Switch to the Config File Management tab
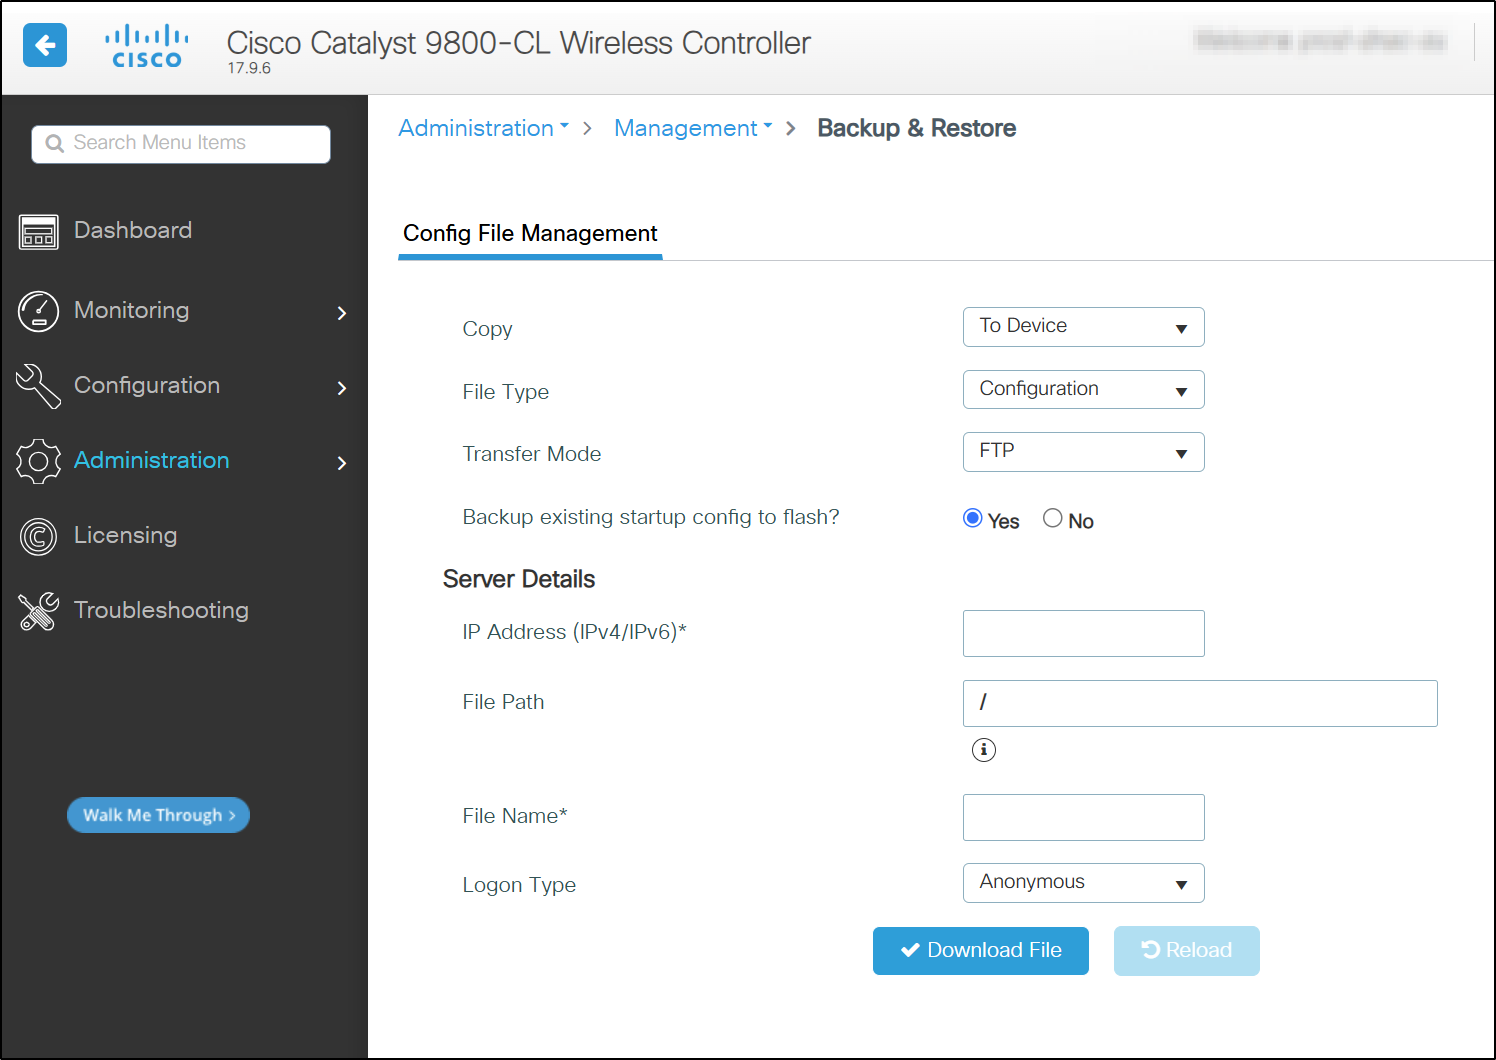The width and height of the screenshot is (1496, 1060). [529, 233]
